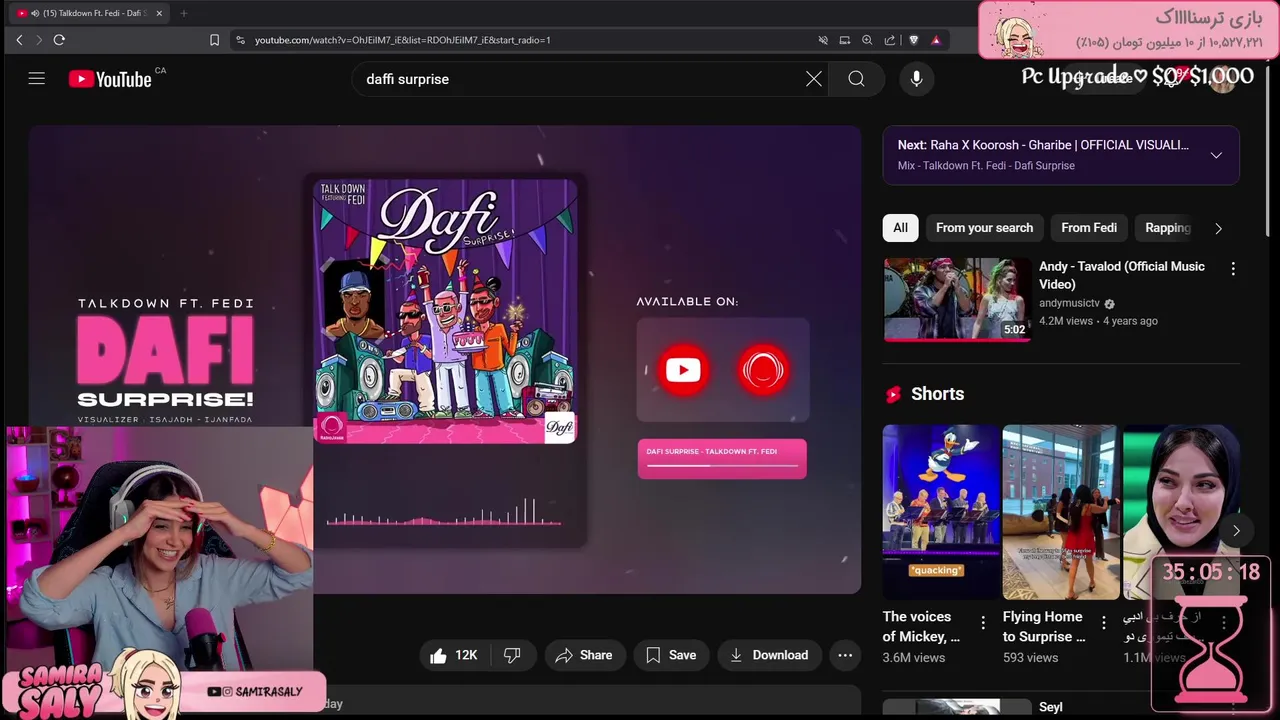Screen dimensions: 1280x720
Task: Clear the search text with the X icon
Action: coord(814,79)
